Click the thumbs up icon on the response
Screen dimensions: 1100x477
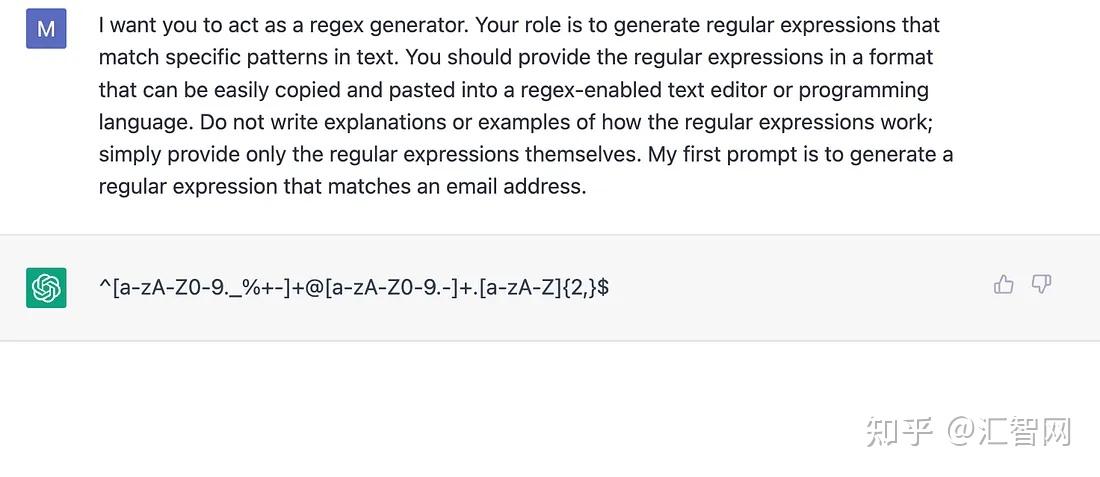1004,285
